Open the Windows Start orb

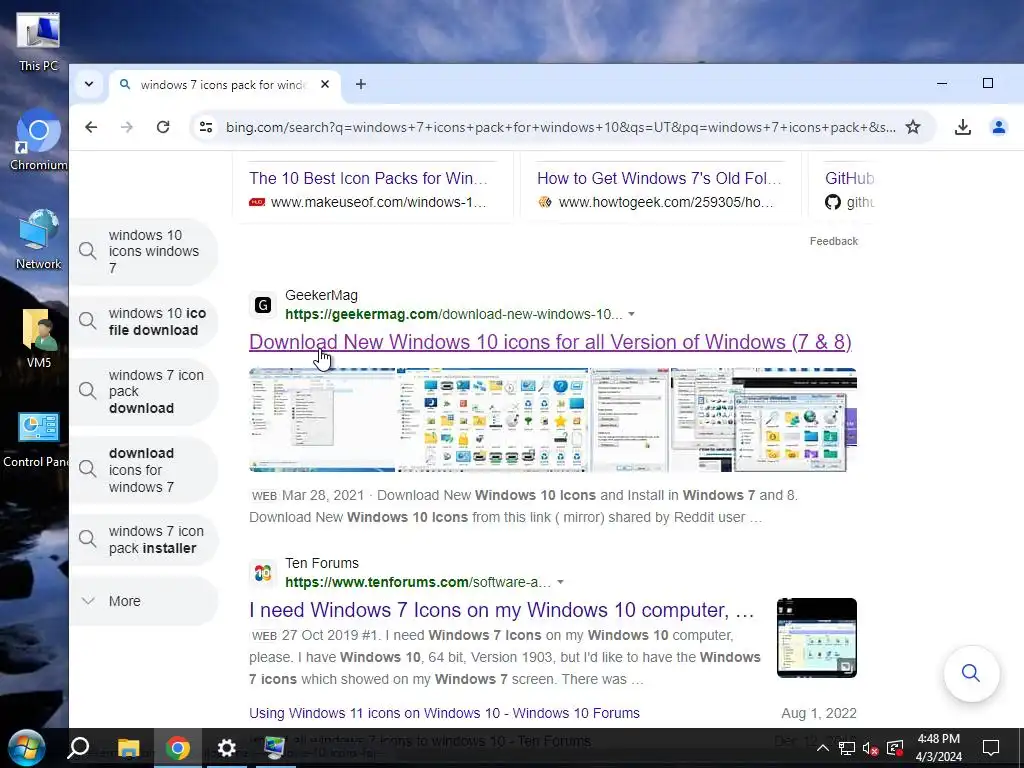coord(26,748)
